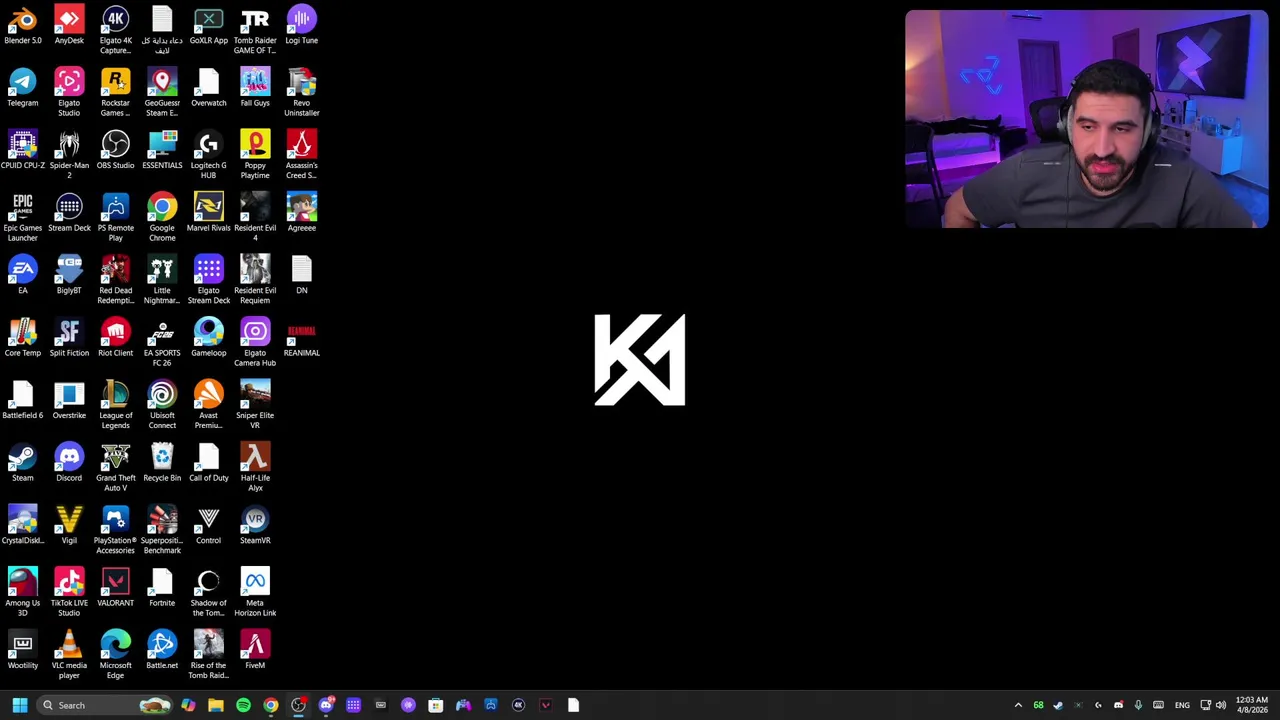Image resolution: width=1280 pixels, height=720 pixels.
Task: Open the Resident Evil 4 shortcut
Action: pos(255,218)
